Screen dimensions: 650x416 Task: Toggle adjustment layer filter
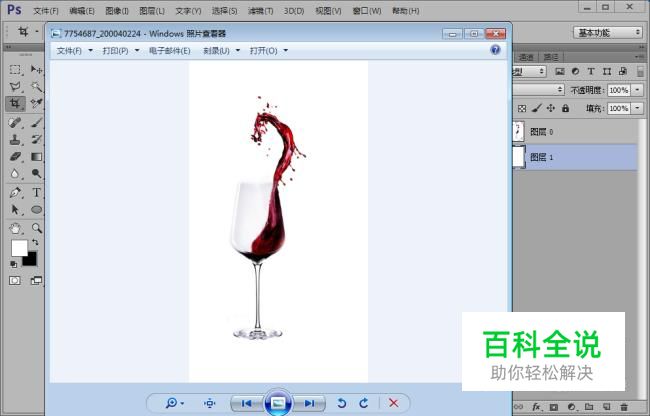(575, 71)
